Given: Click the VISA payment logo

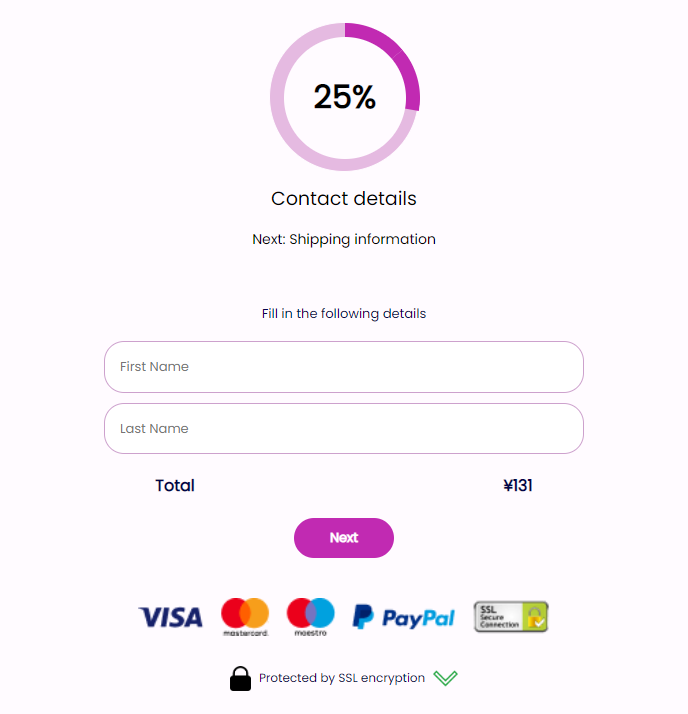Looking at the screenshot, I should pyautogui.click(x=170, y=617).
